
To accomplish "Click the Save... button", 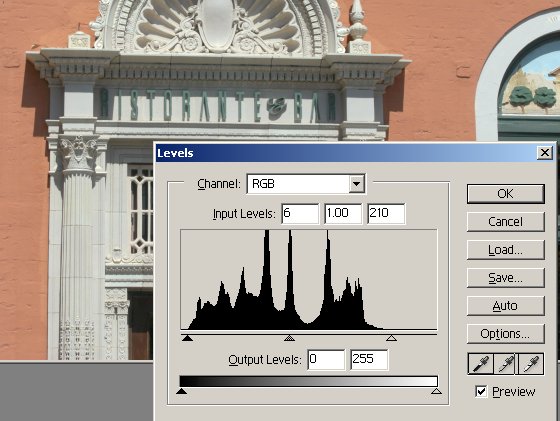I will click(505, 277).
